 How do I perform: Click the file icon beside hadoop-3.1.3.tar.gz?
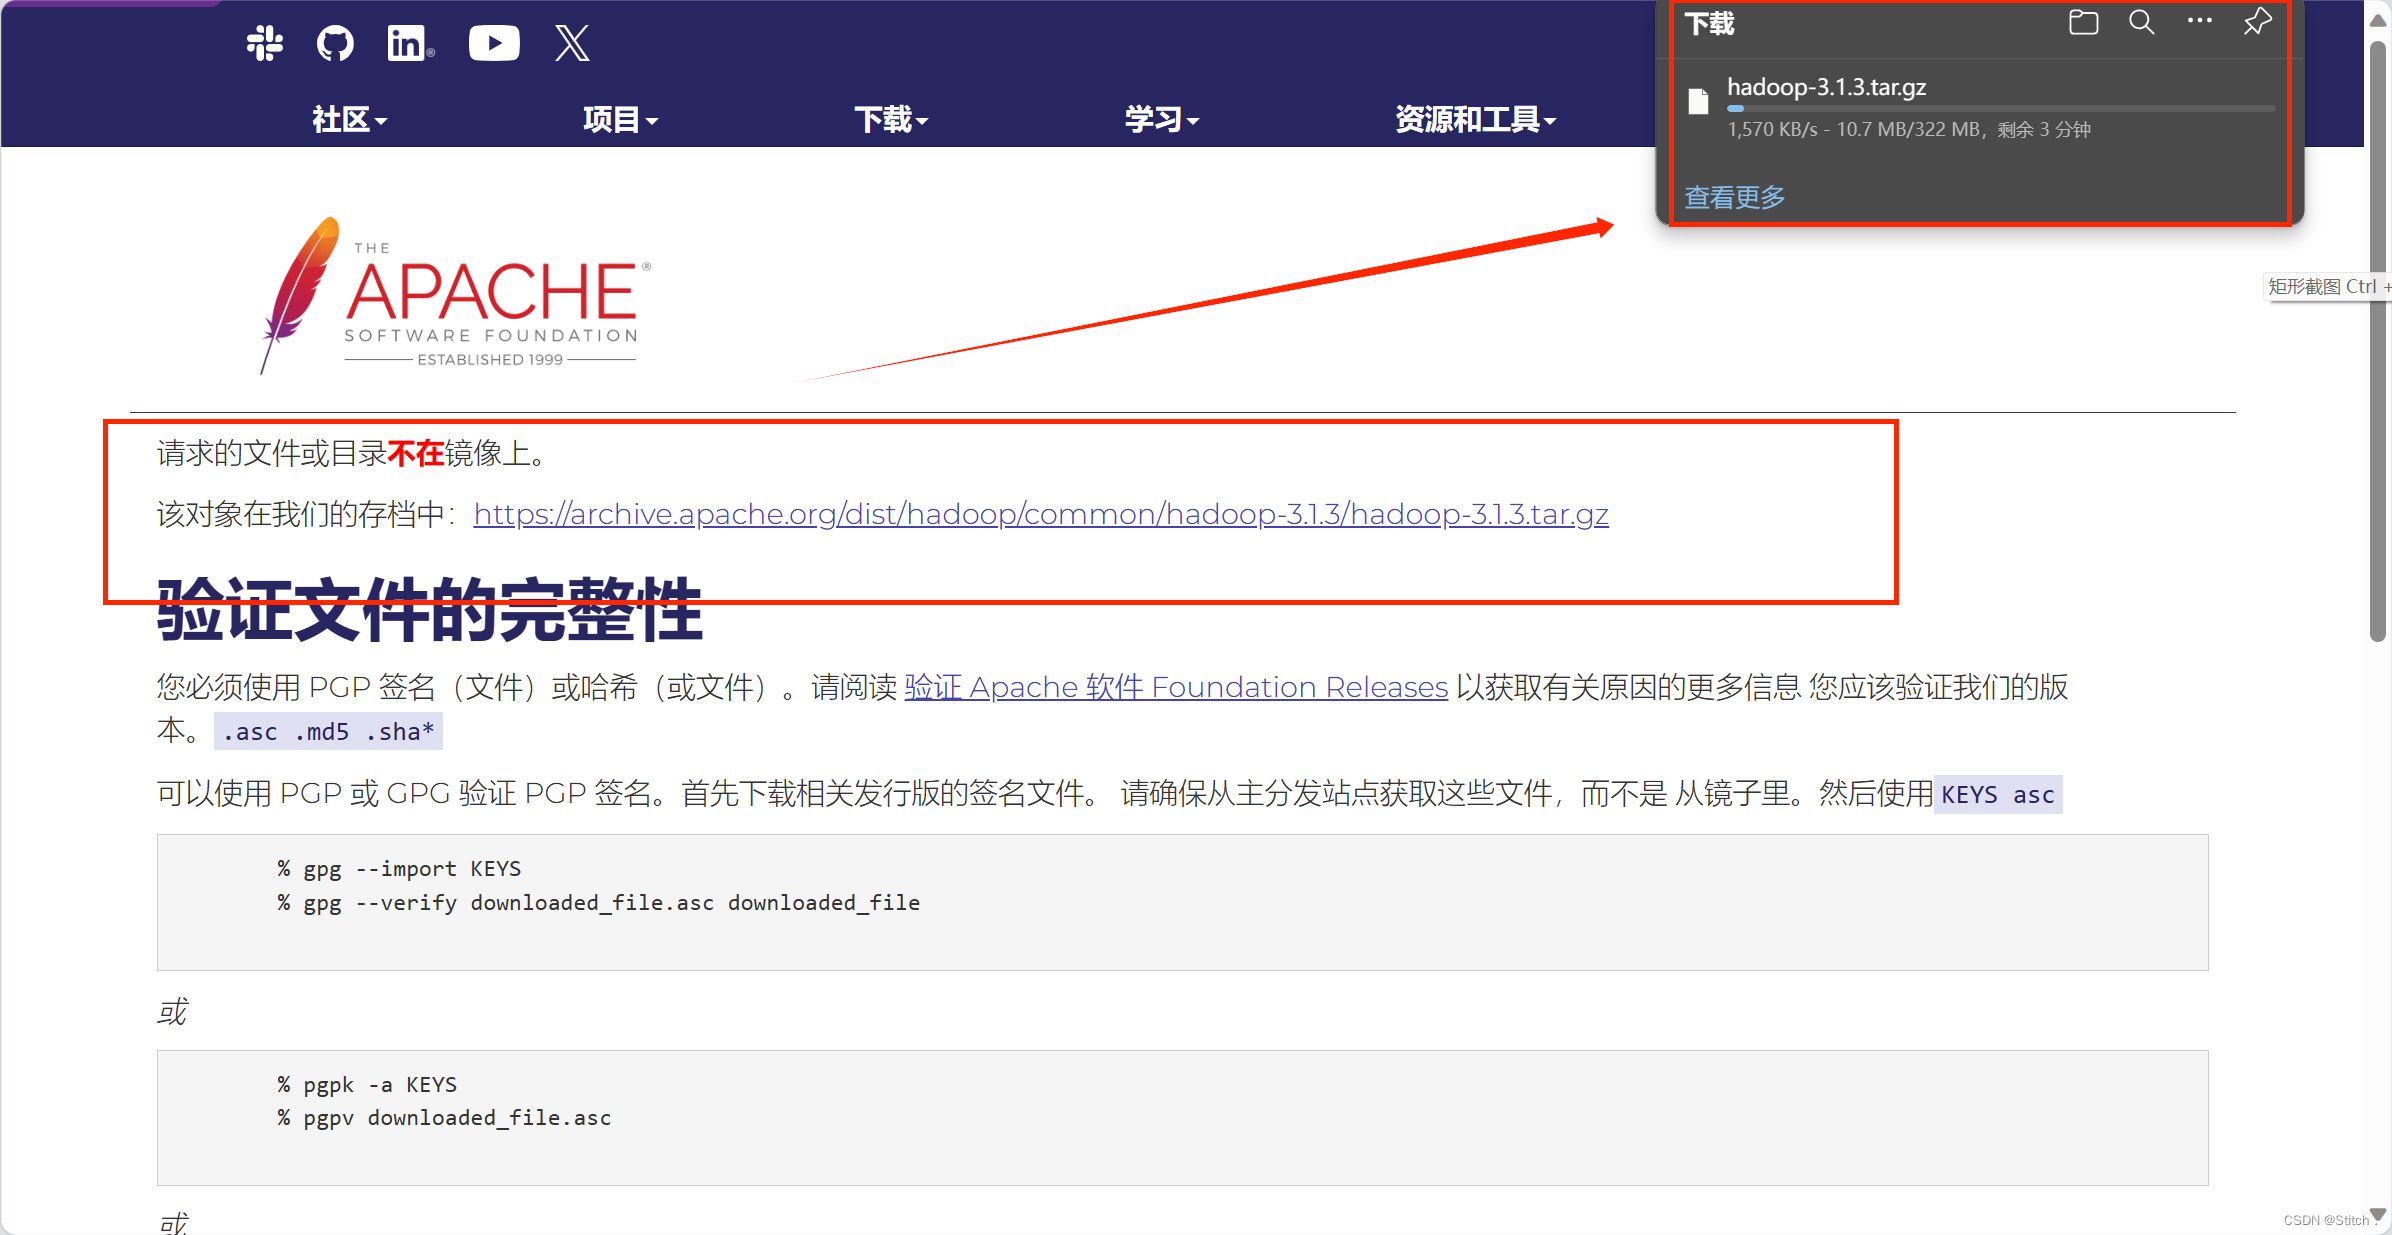point(1698,102)
